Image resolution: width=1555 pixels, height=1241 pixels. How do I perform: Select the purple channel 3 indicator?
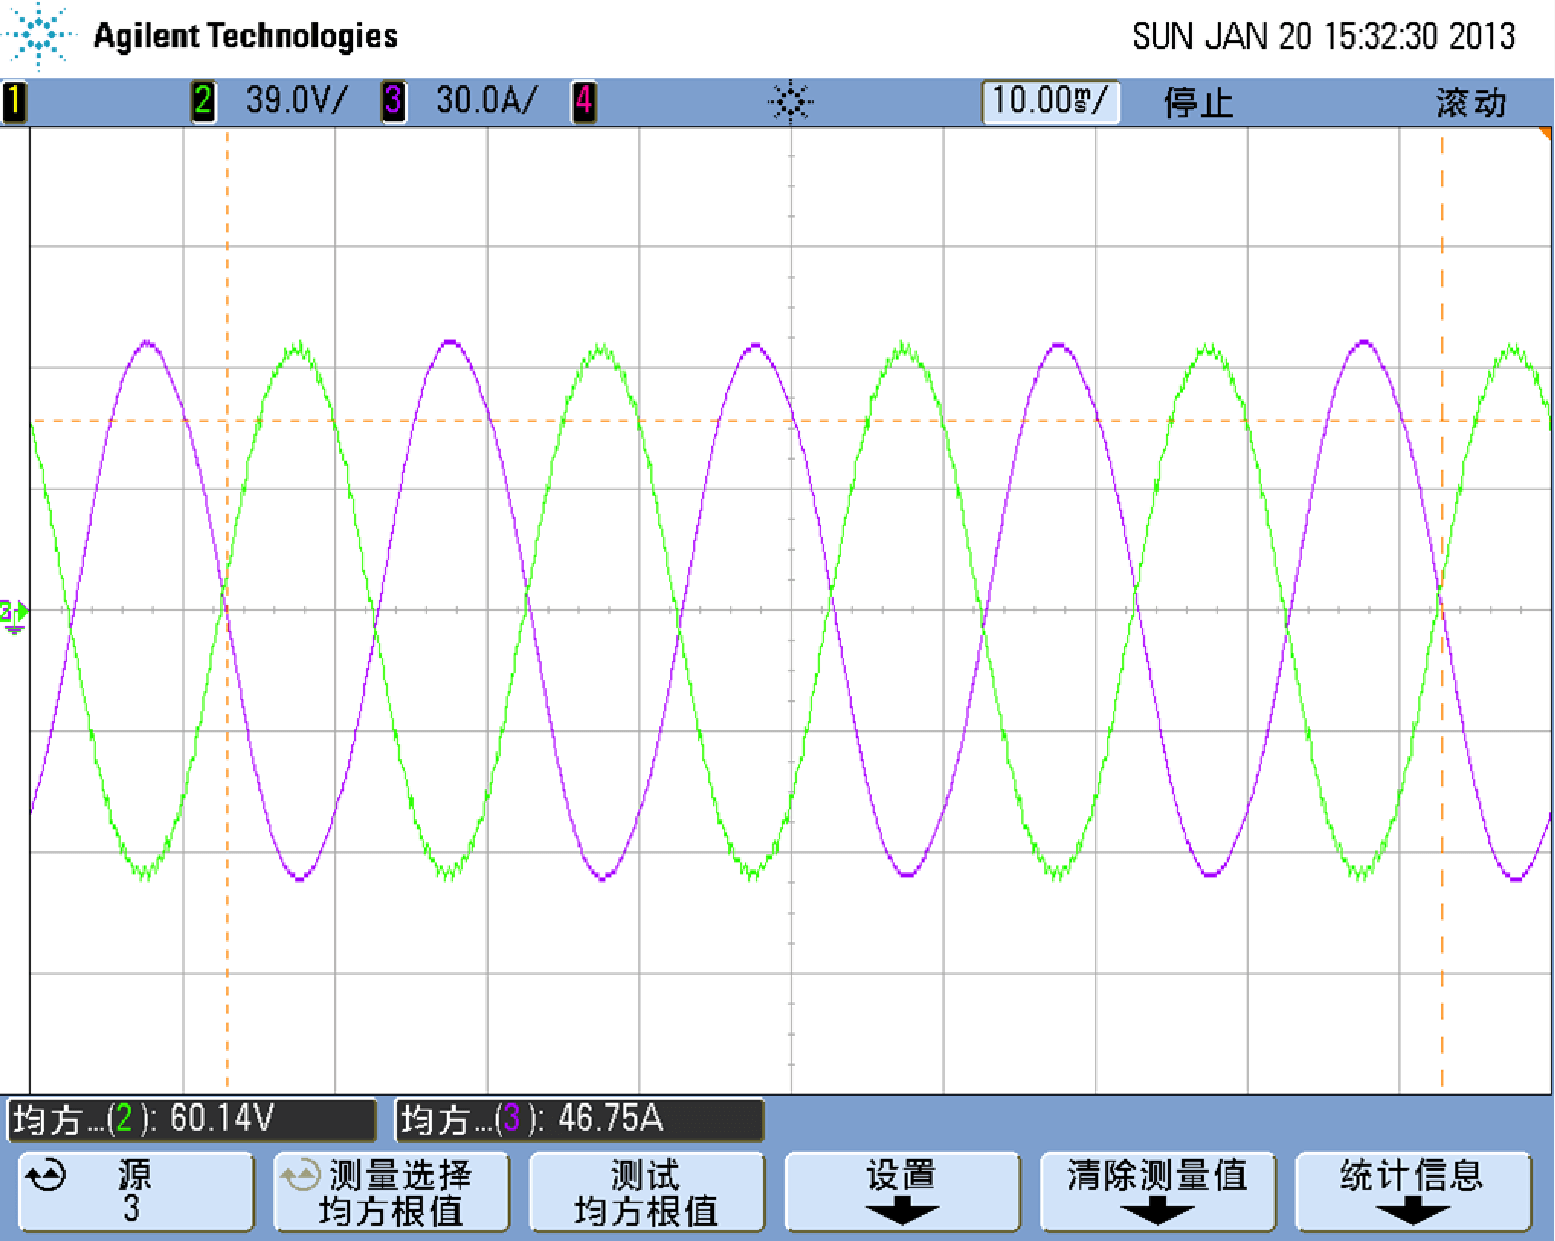[393, 101]
